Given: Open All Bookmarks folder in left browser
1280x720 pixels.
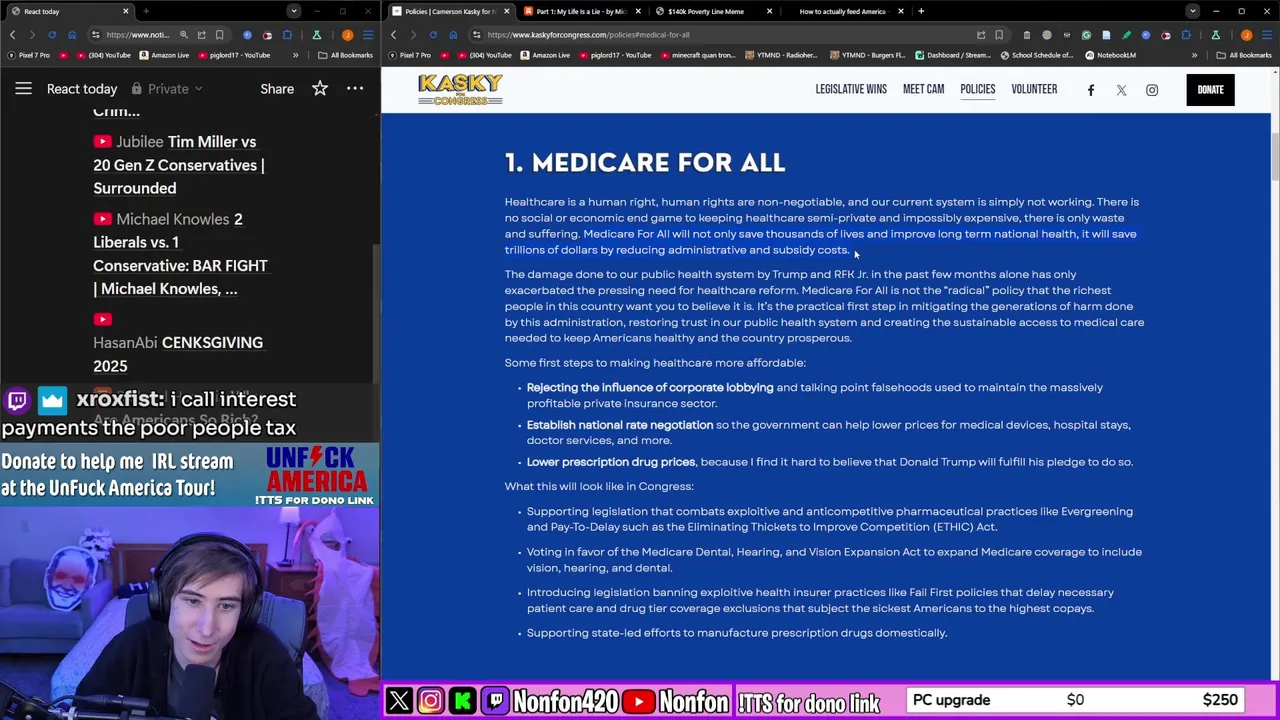Looking at the screenshot, I should pyautogui.click(x=345, y=55).
